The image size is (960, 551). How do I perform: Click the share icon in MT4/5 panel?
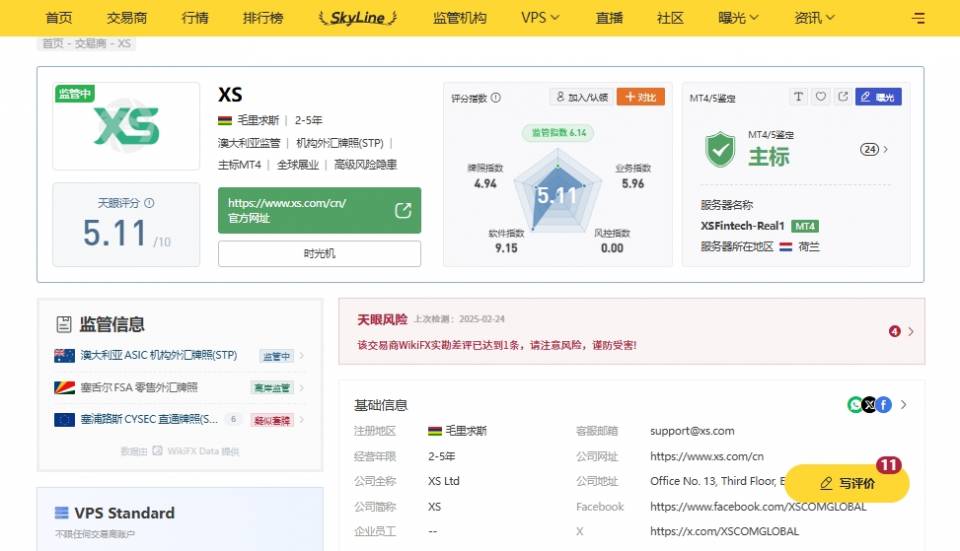843,97
